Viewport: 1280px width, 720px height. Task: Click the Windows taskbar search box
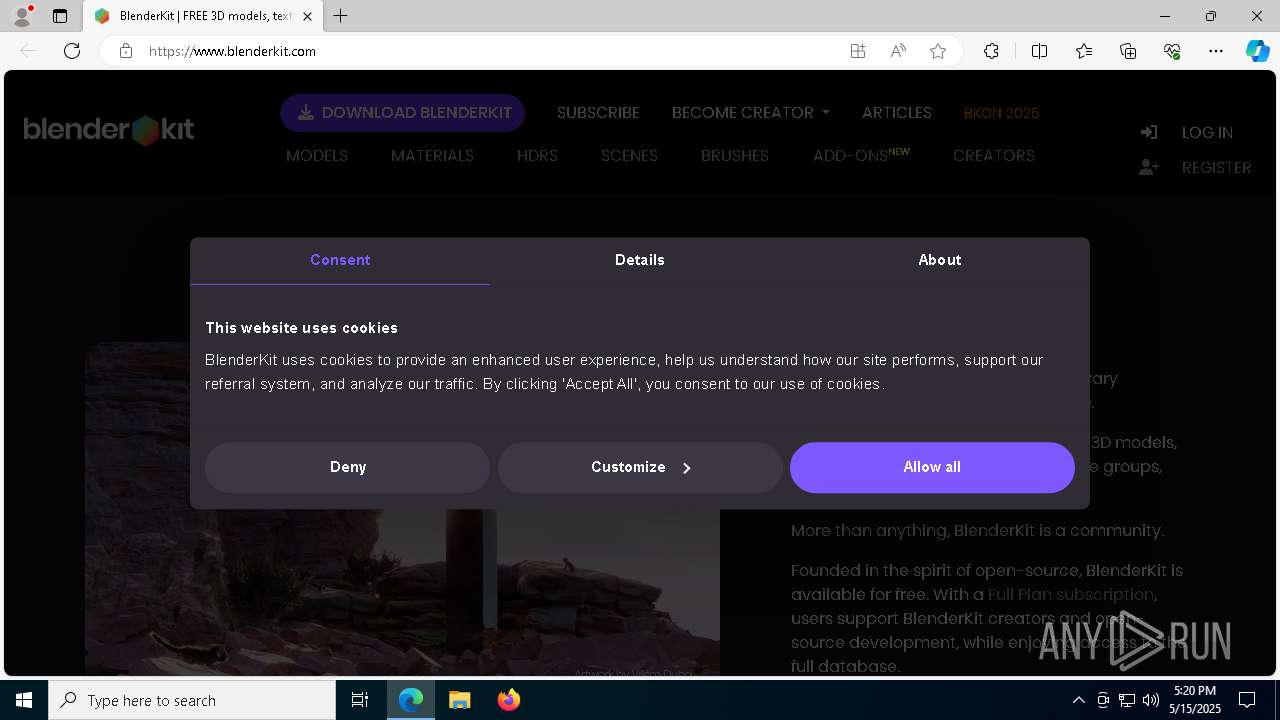[x=192, y=700]
